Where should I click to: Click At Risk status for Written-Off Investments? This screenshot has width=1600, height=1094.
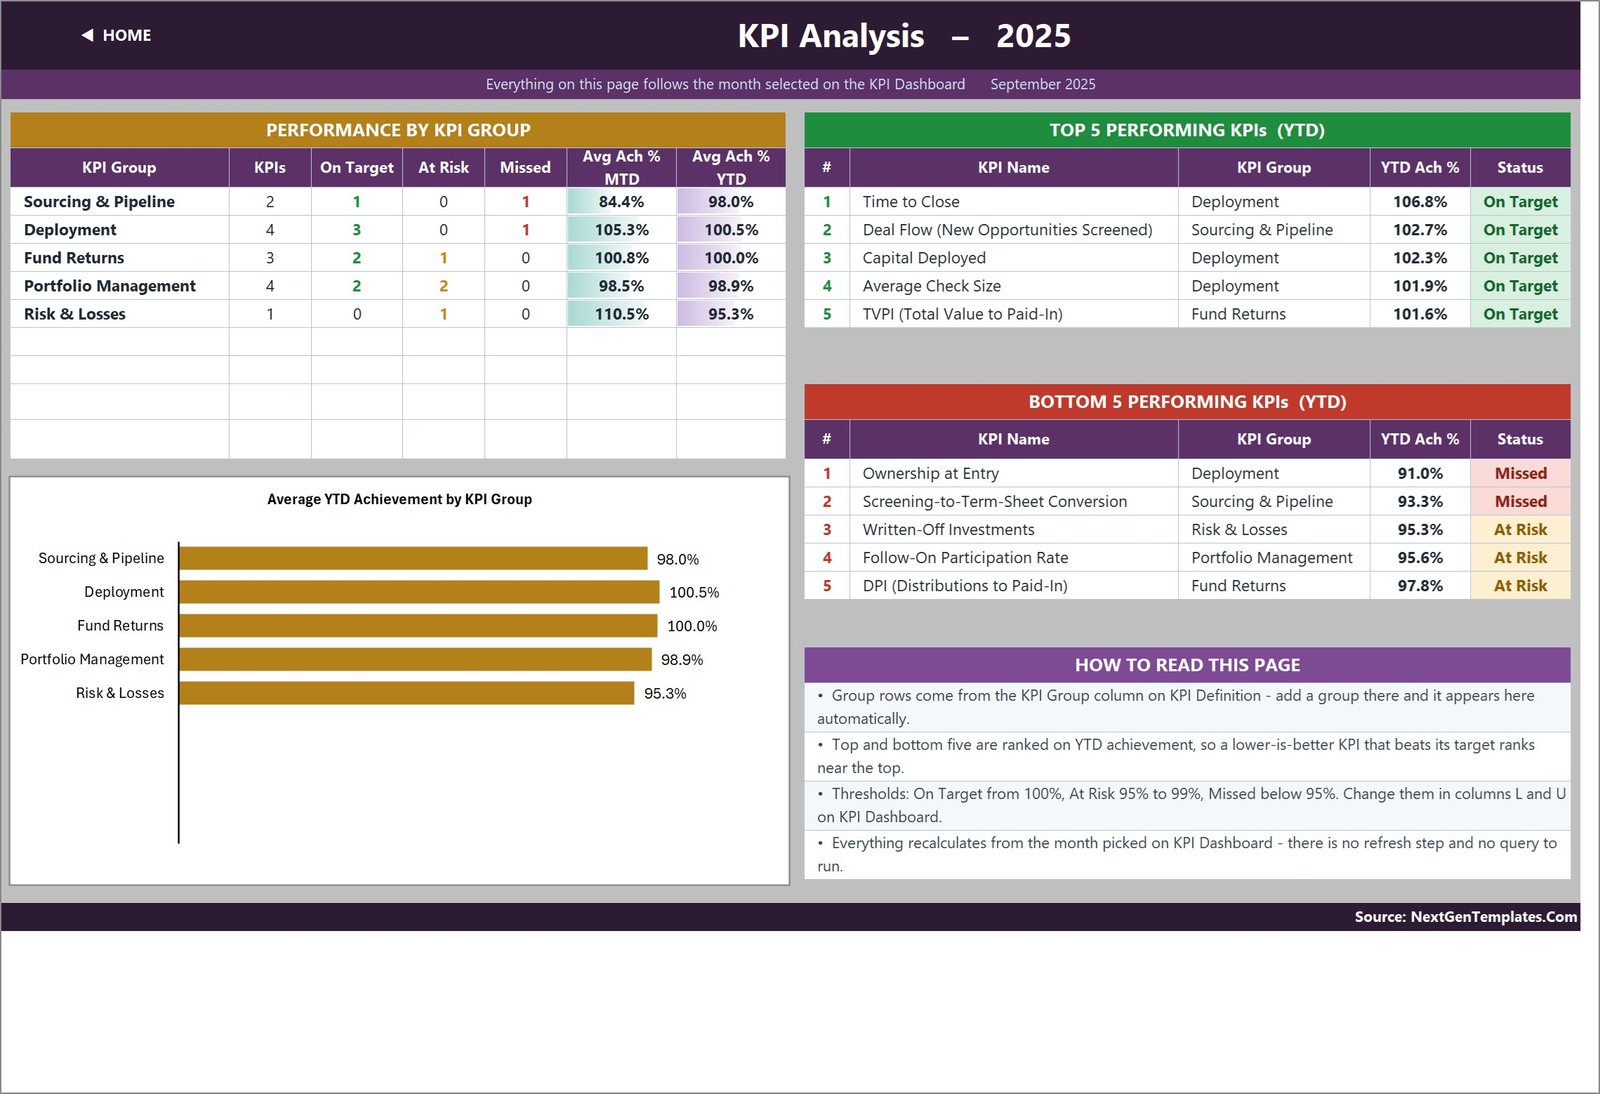pos(1520,530)
